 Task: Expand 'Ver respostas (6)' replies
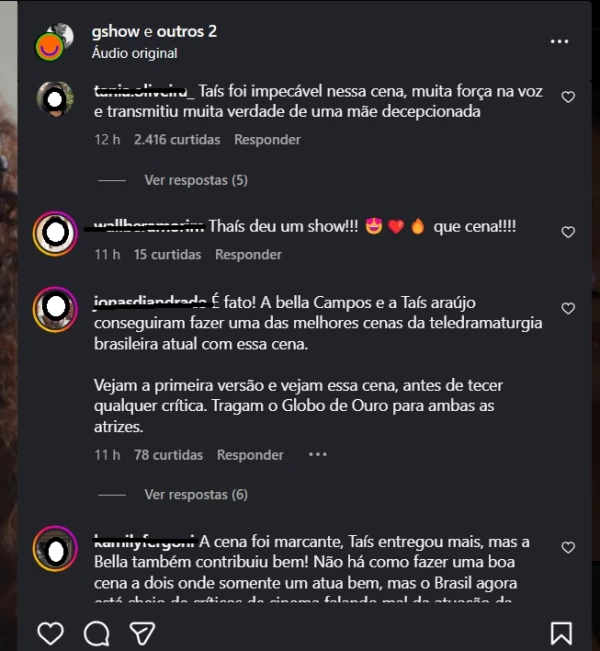pyautogui.click(x=196, y=495)
